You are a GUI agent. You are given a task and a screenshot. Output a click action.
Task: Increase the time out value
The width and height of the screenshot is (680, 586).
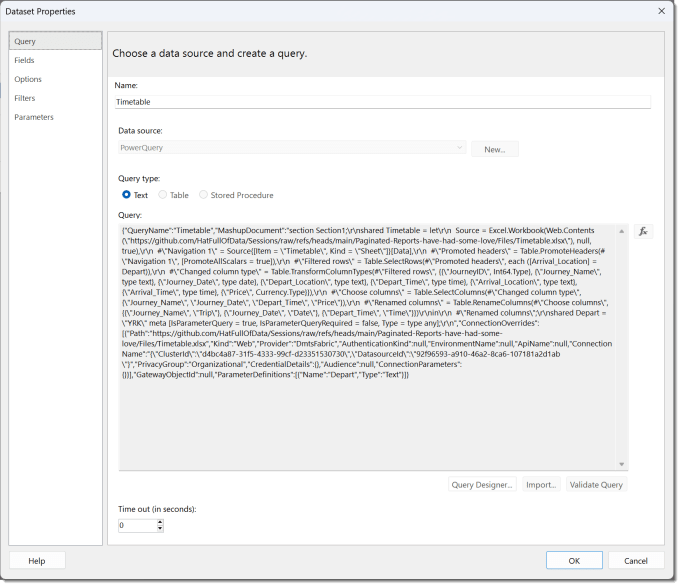160,523
